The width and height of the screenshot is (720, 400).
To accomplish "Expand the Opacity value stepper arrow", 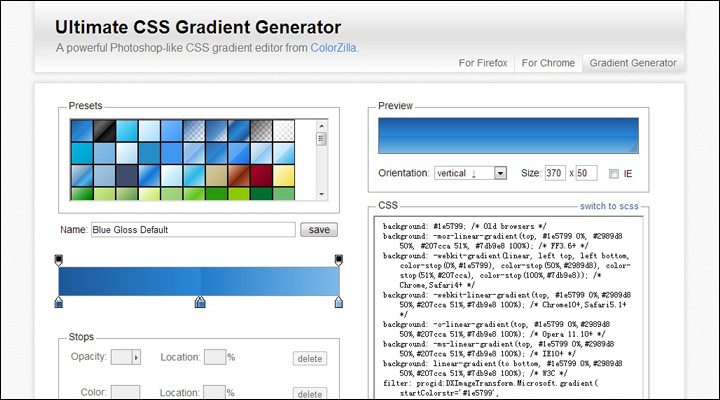I will pos(136,357).
